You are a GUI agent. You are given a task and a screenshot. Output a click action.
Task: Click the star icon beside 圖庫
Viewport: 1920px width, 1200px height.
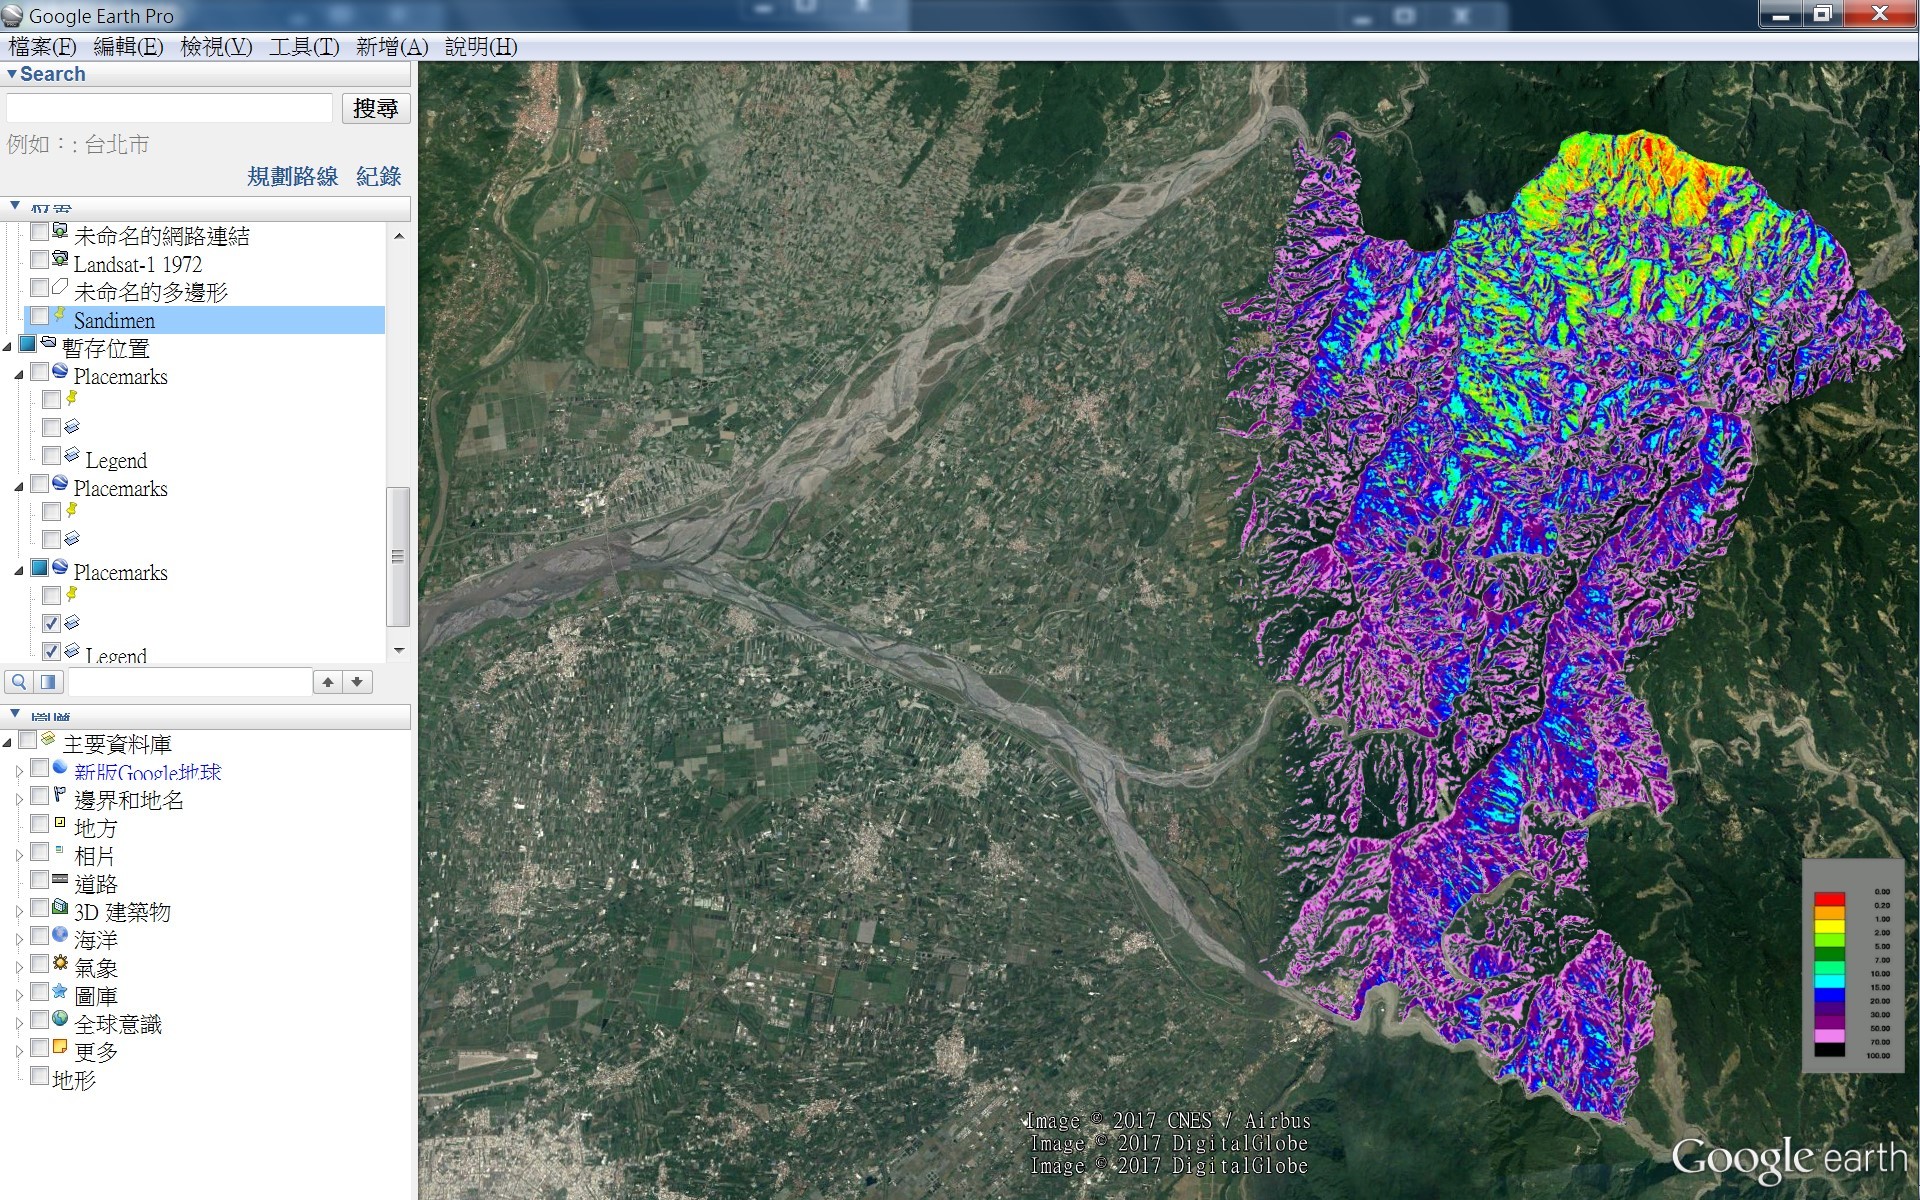tap(60, 992)
